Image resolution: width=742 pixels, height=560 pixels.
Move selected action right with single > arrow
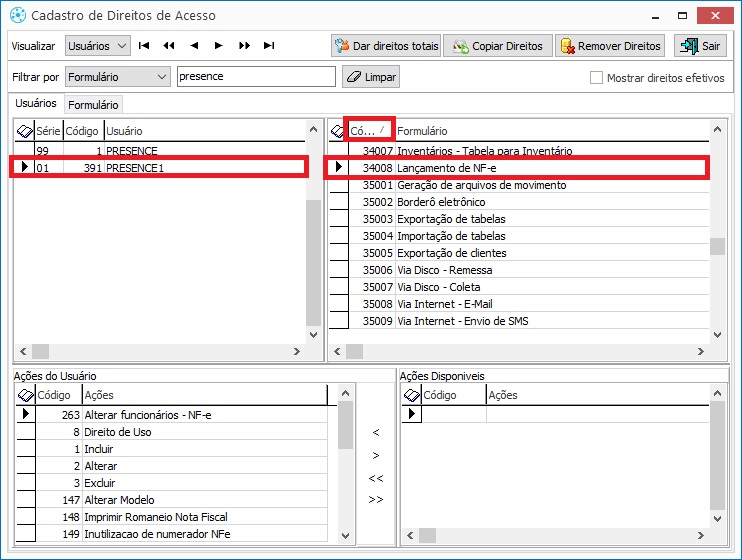coord(376,455)
